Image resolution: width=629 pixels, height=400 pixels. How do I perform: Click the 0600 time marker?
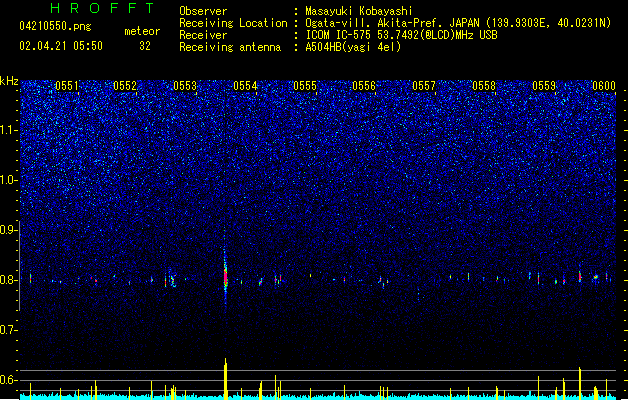pyautogui.click(x=604, y=86)
